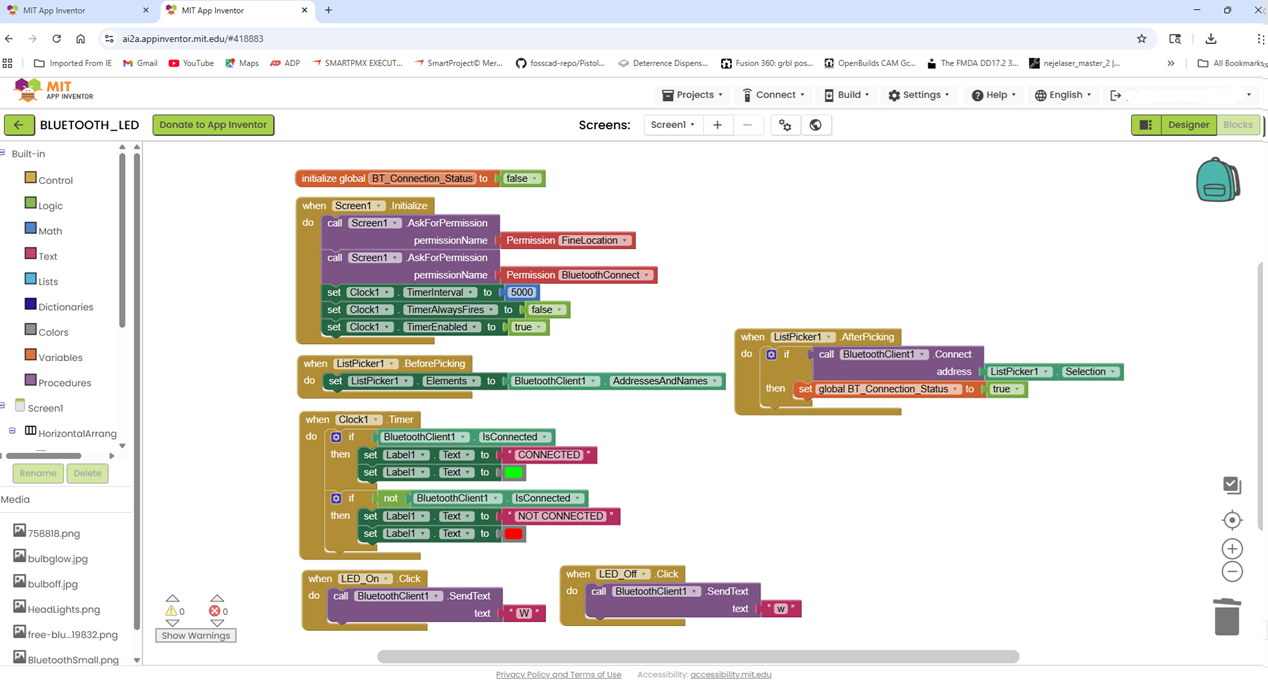This screenshot has height=682, width=1268.
Task: Click Donate to App Inventor button
Action: pyautogui.click(x=213, y=125)
